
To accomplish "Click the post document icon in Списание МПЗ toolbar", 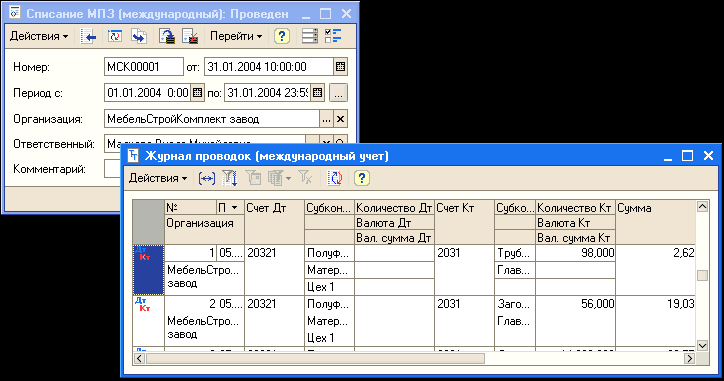I will [167, 36].
